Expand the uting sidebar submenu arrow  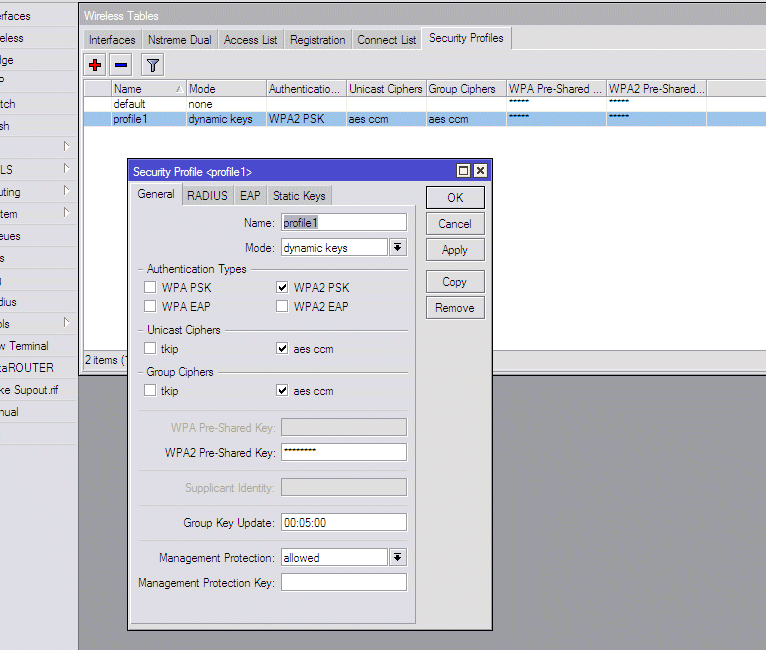66,190
